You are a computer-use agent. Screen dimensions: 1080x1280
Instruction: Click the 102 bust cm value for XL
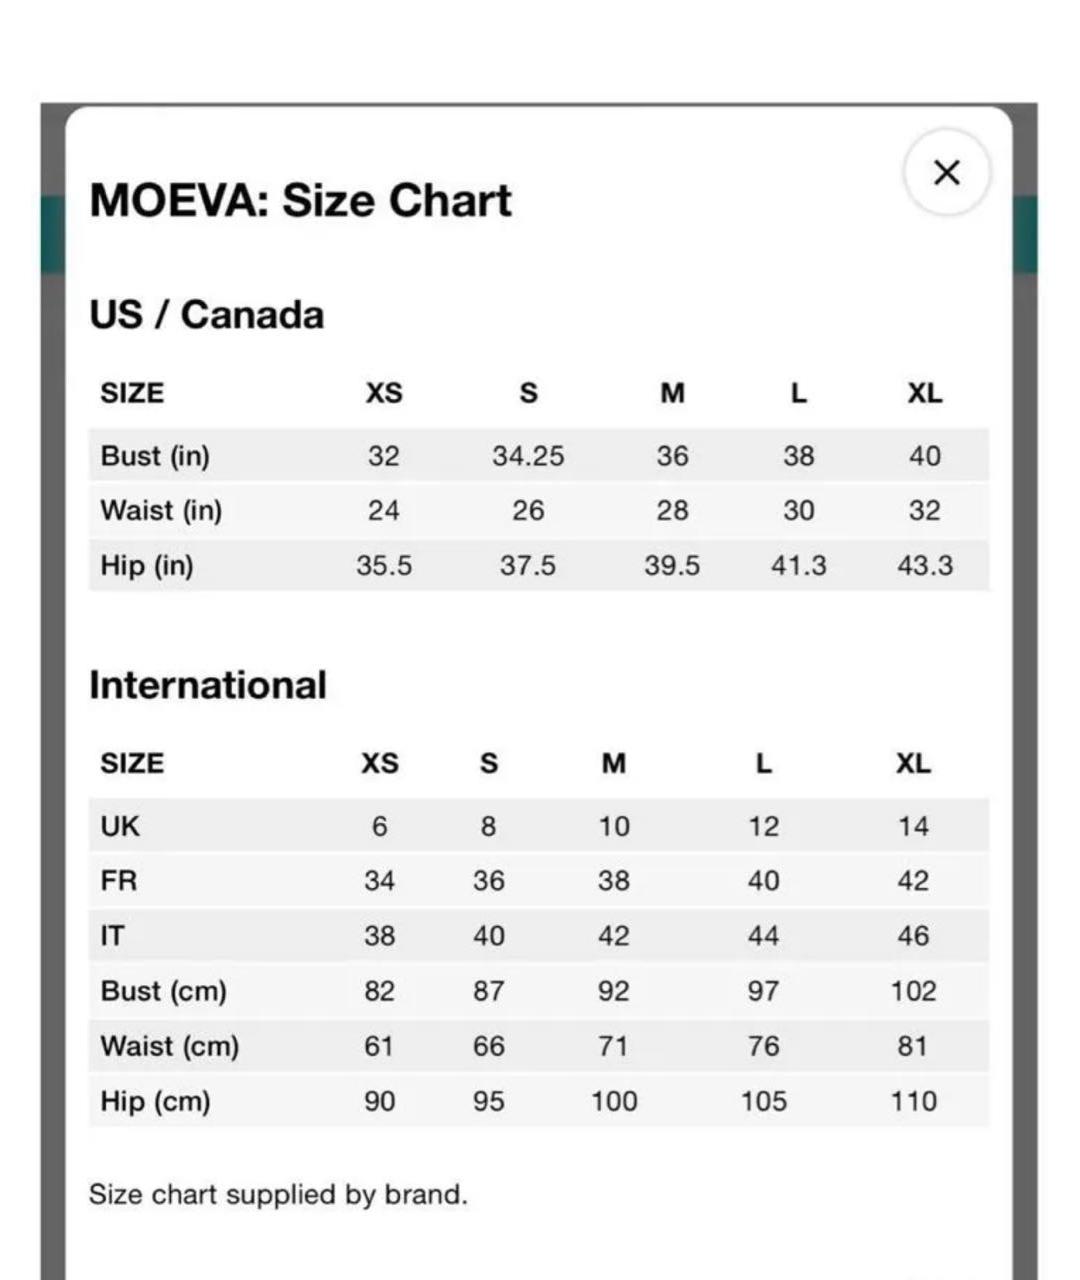point(913,991)
